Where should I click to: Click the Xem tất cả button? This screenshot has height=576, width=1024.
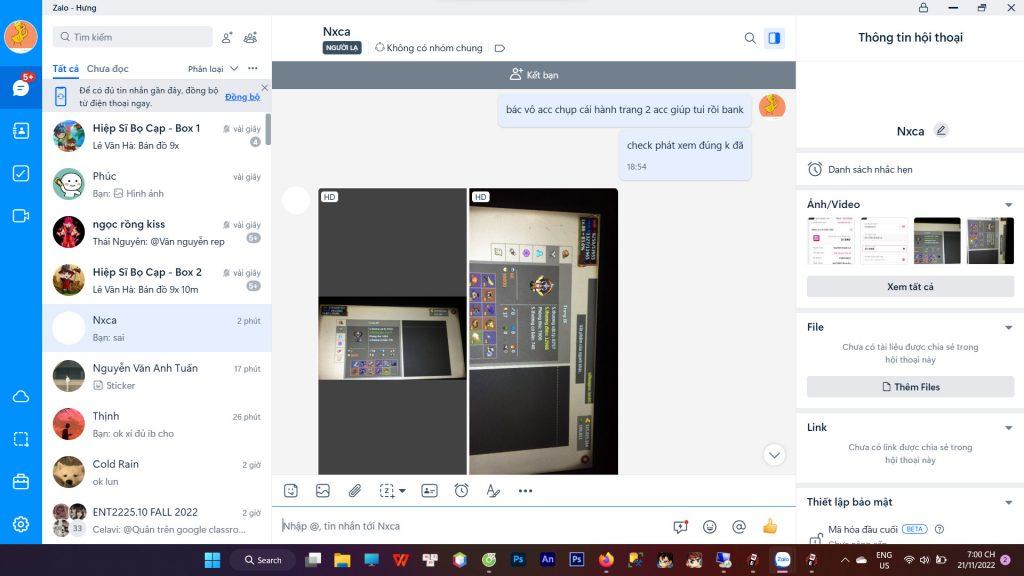[910, 287]
